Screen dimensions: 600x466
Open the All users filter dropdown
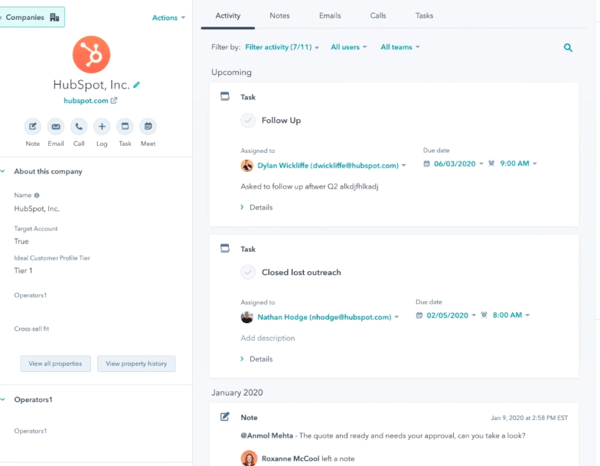pos(349,47)
